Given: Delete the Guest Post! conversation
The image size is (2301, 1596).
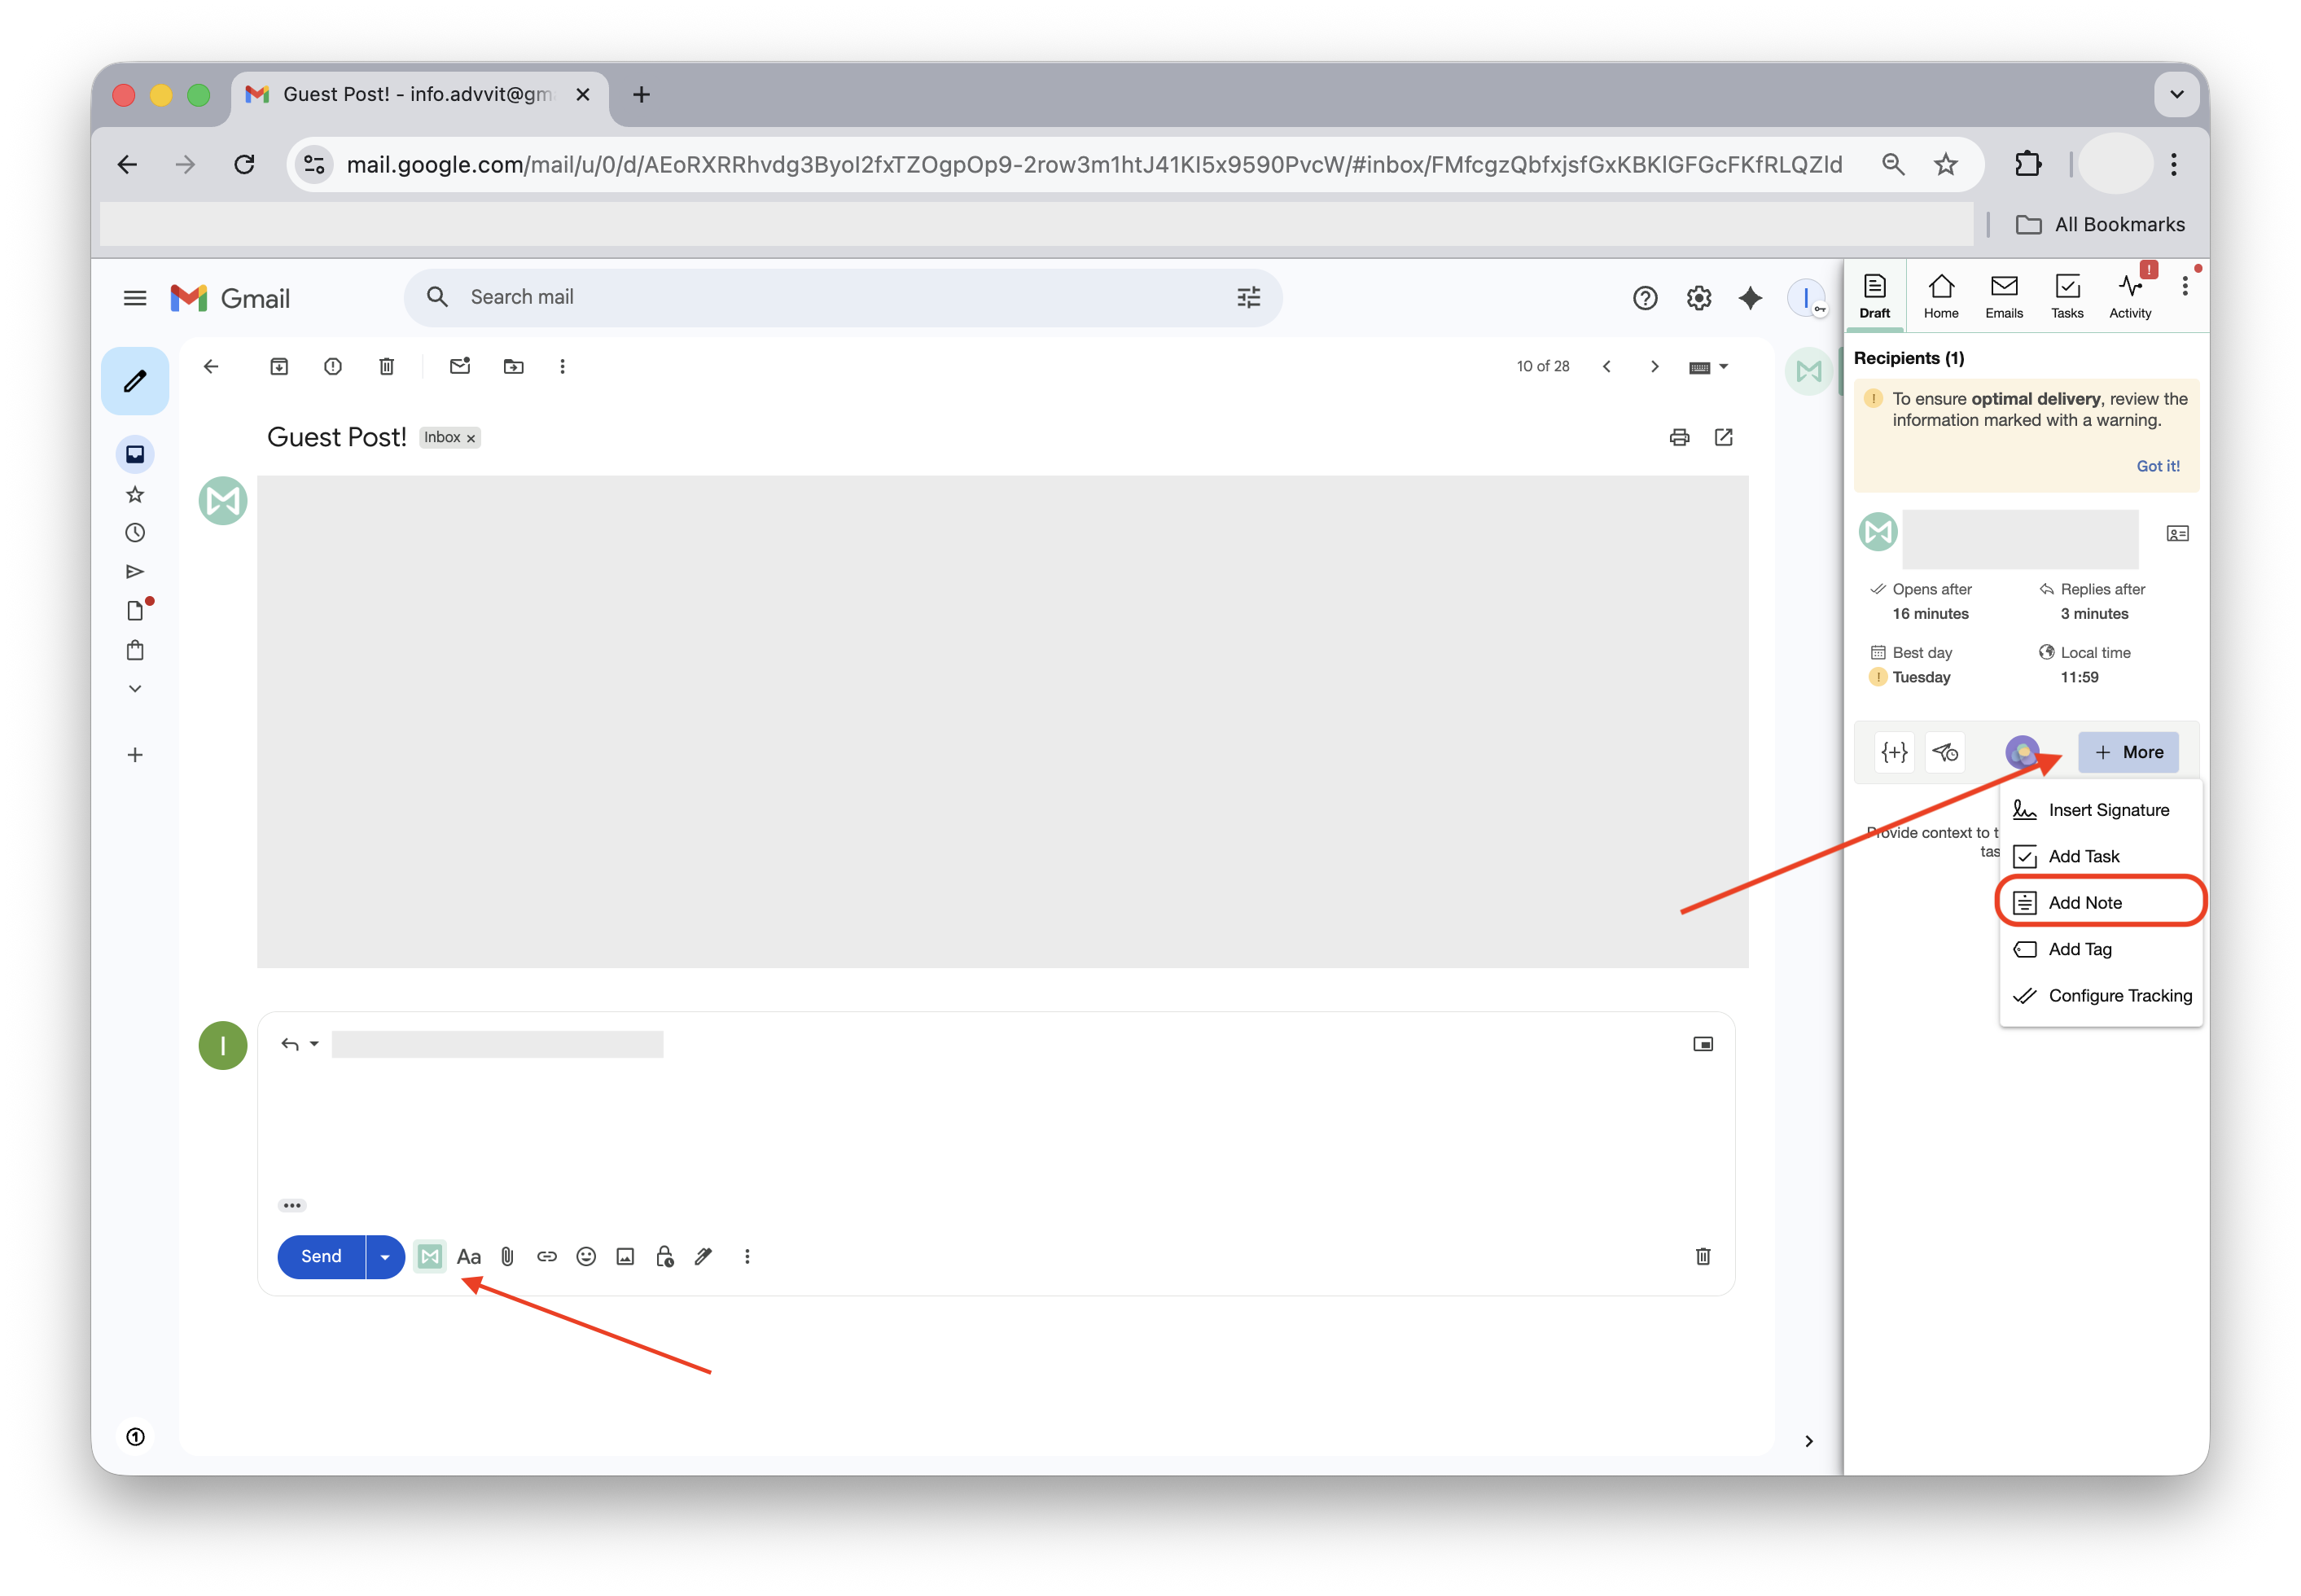Looking at the screenshot, I should pyautogui.click(x=387, y=367).
